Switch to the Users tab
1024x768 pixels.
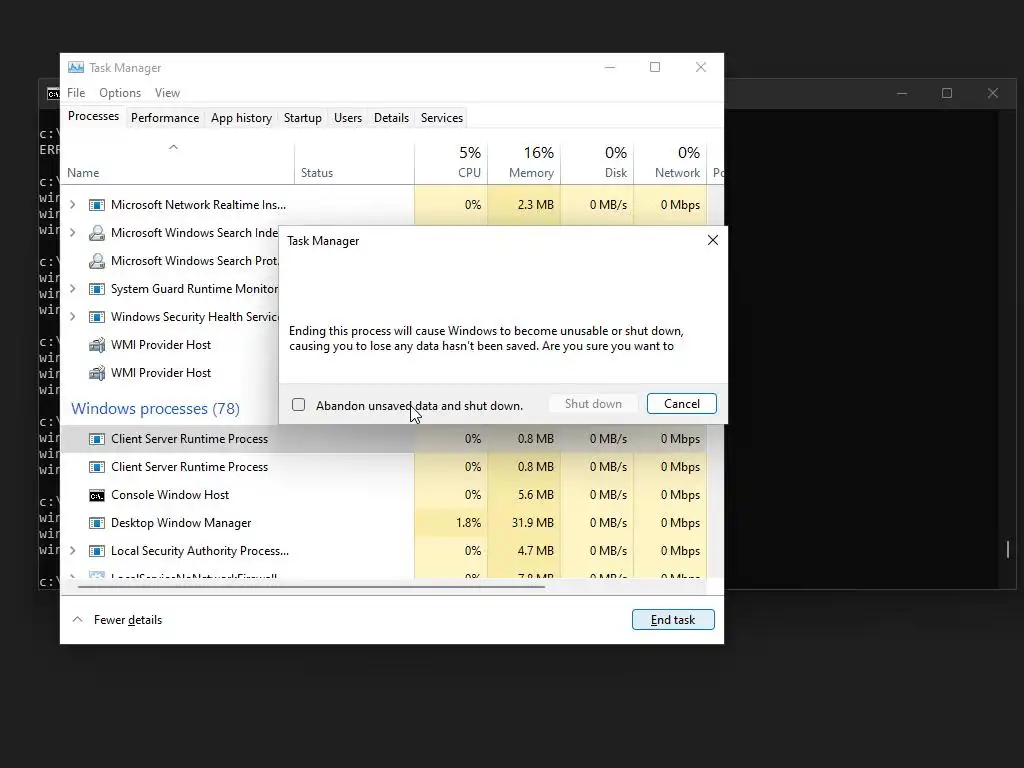coord(347,118)
